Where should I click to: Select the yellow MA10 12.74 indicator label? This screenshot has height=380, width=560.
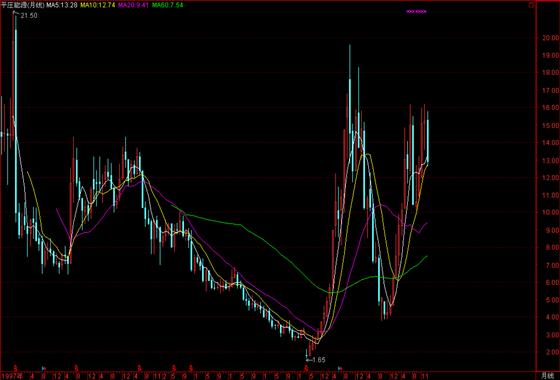(98, 5)
